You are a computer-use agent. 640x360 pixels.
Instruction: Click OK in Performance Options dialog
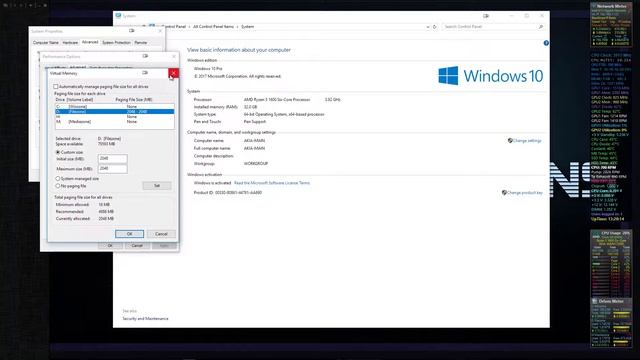[110, 246]
